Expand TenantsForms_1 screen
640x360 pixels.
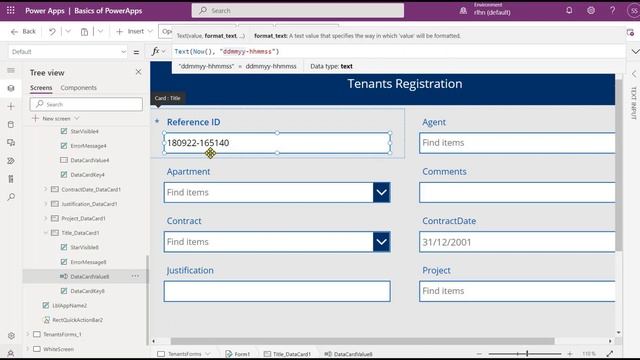click(28, 334)
